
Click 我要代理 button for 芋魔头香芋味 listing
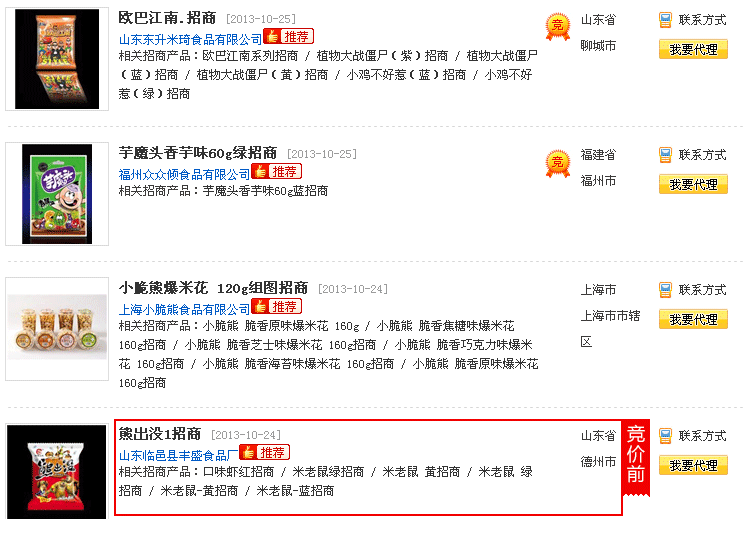click(693, 185)
